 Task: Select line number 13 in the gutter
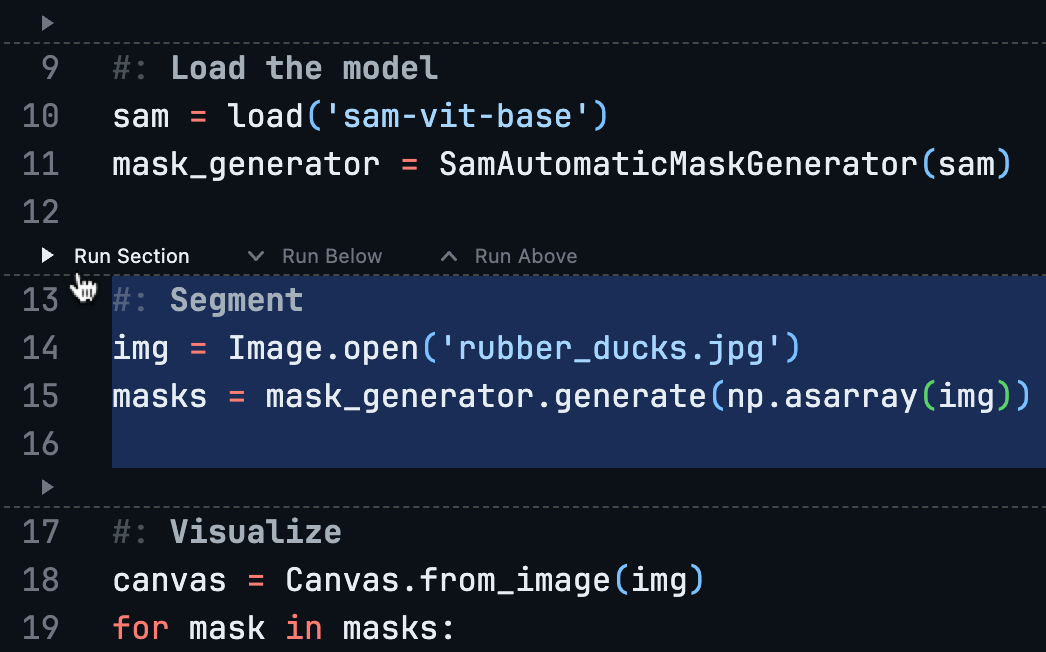[40, 299]
